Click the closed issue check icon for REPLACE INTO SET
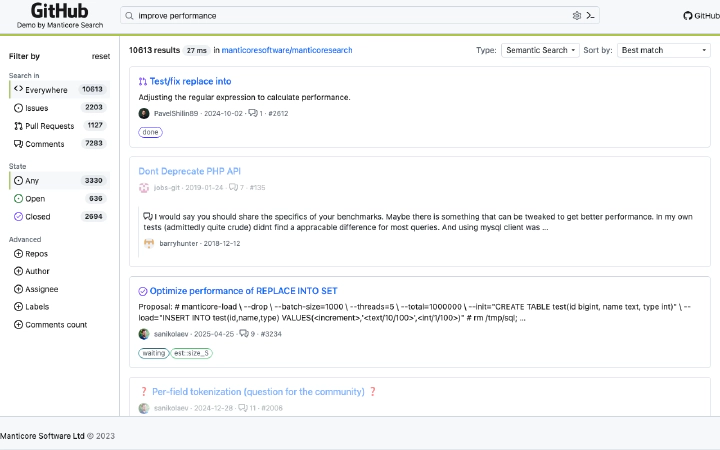 (143, 291)
